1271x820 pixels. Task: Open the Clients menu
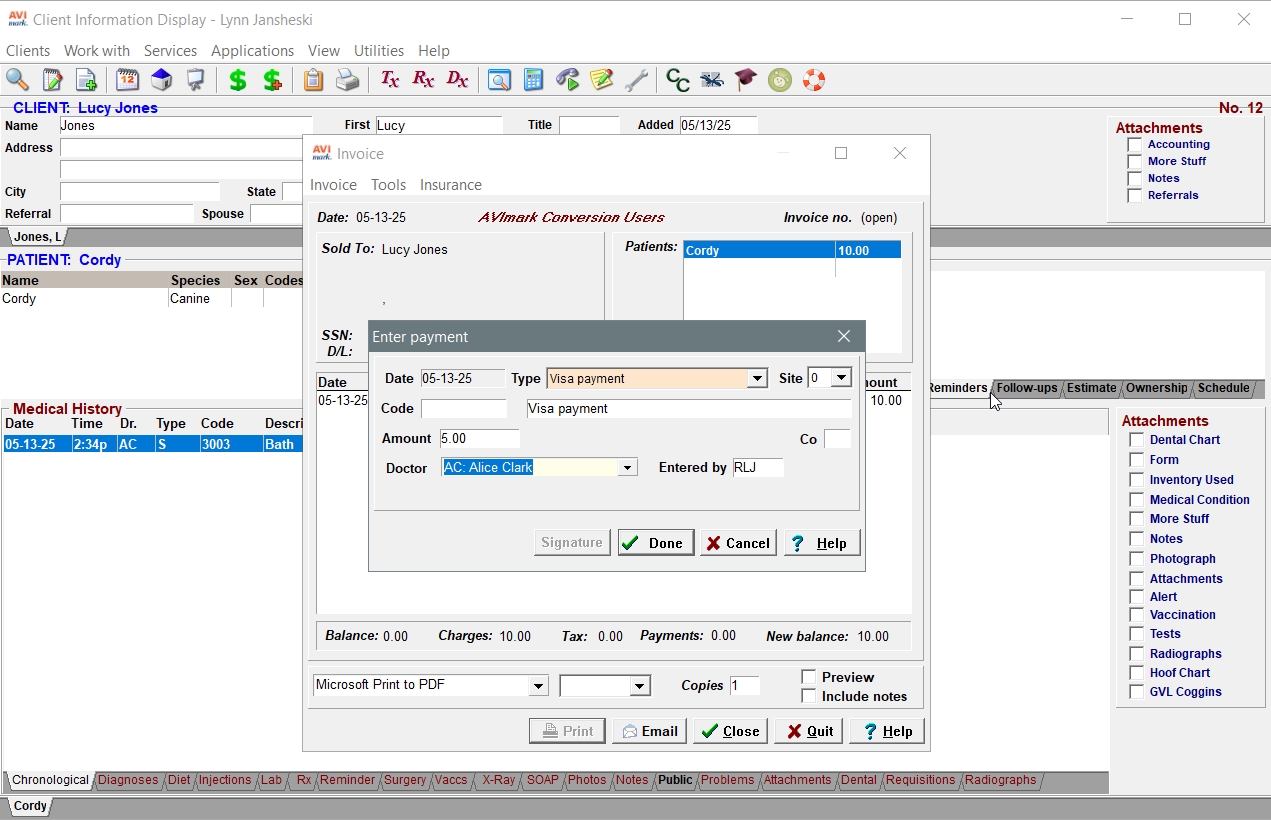(x=28, y=51)
